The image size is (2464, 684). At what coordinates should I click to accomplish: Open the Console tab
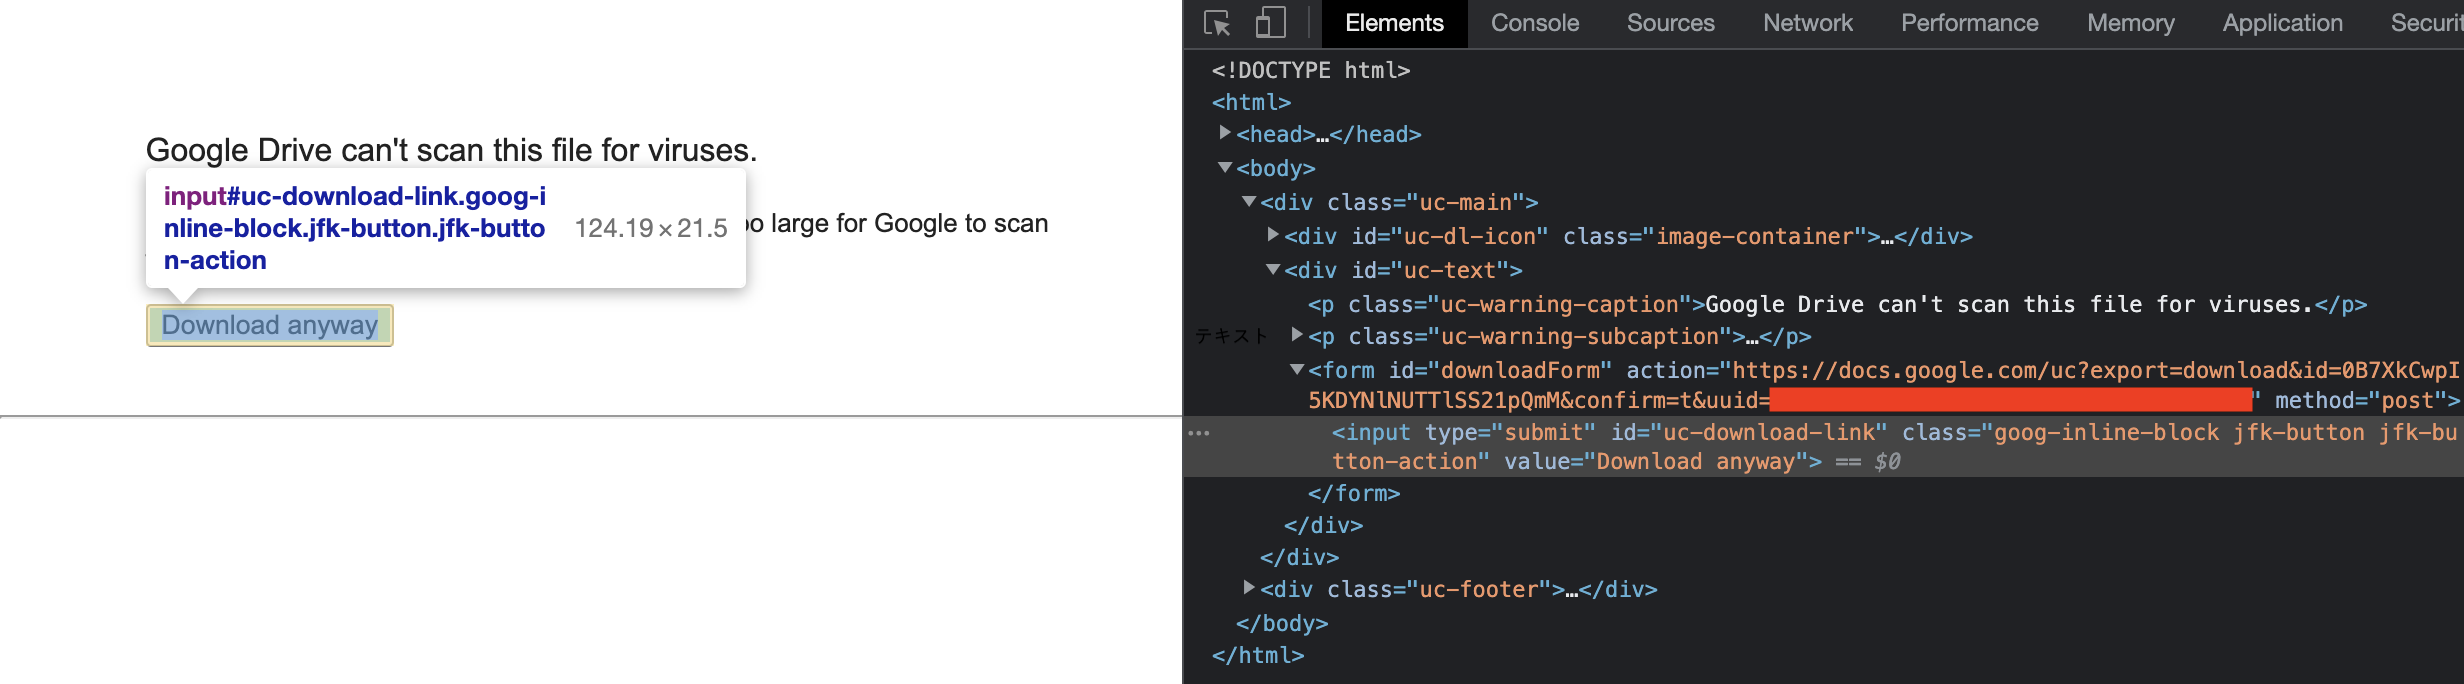coord(1535,23)
